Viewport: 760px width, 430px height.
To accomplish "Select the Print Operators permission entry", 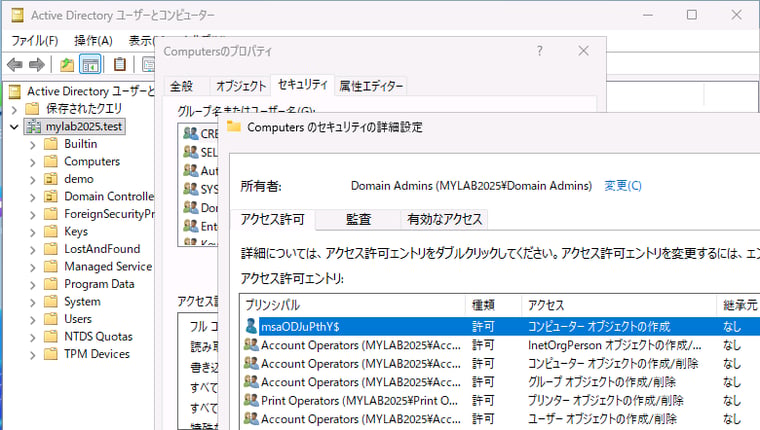I will point(500,400).
